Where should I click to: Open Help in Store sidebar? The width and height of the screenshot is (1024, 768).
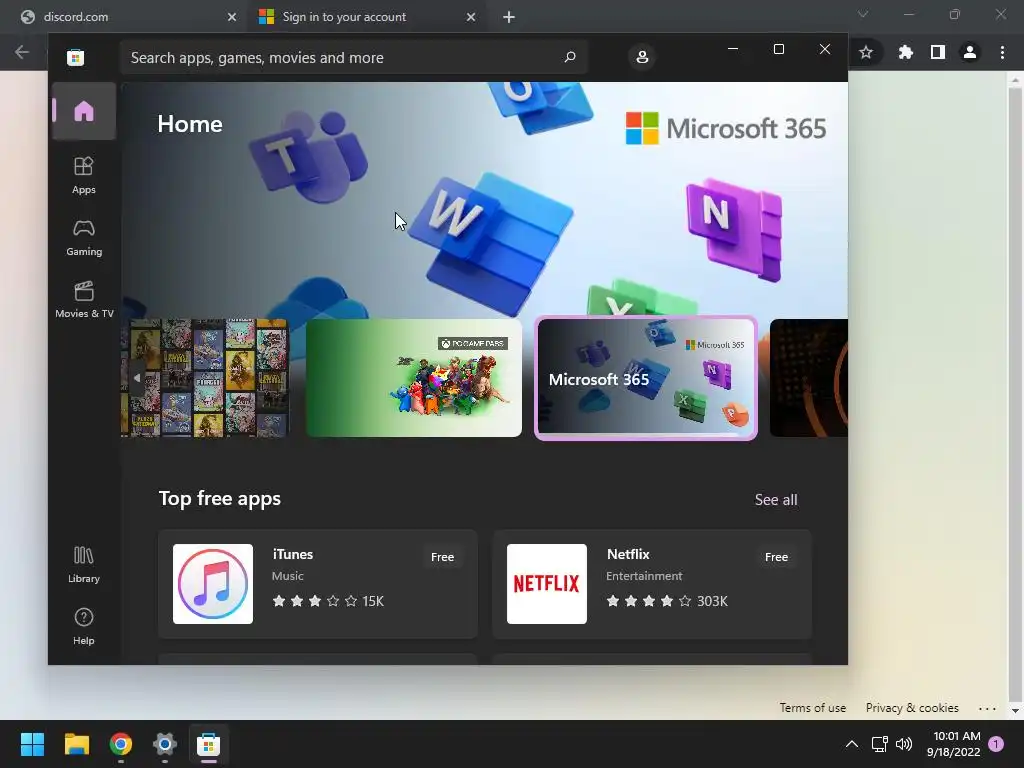(84, 627)
